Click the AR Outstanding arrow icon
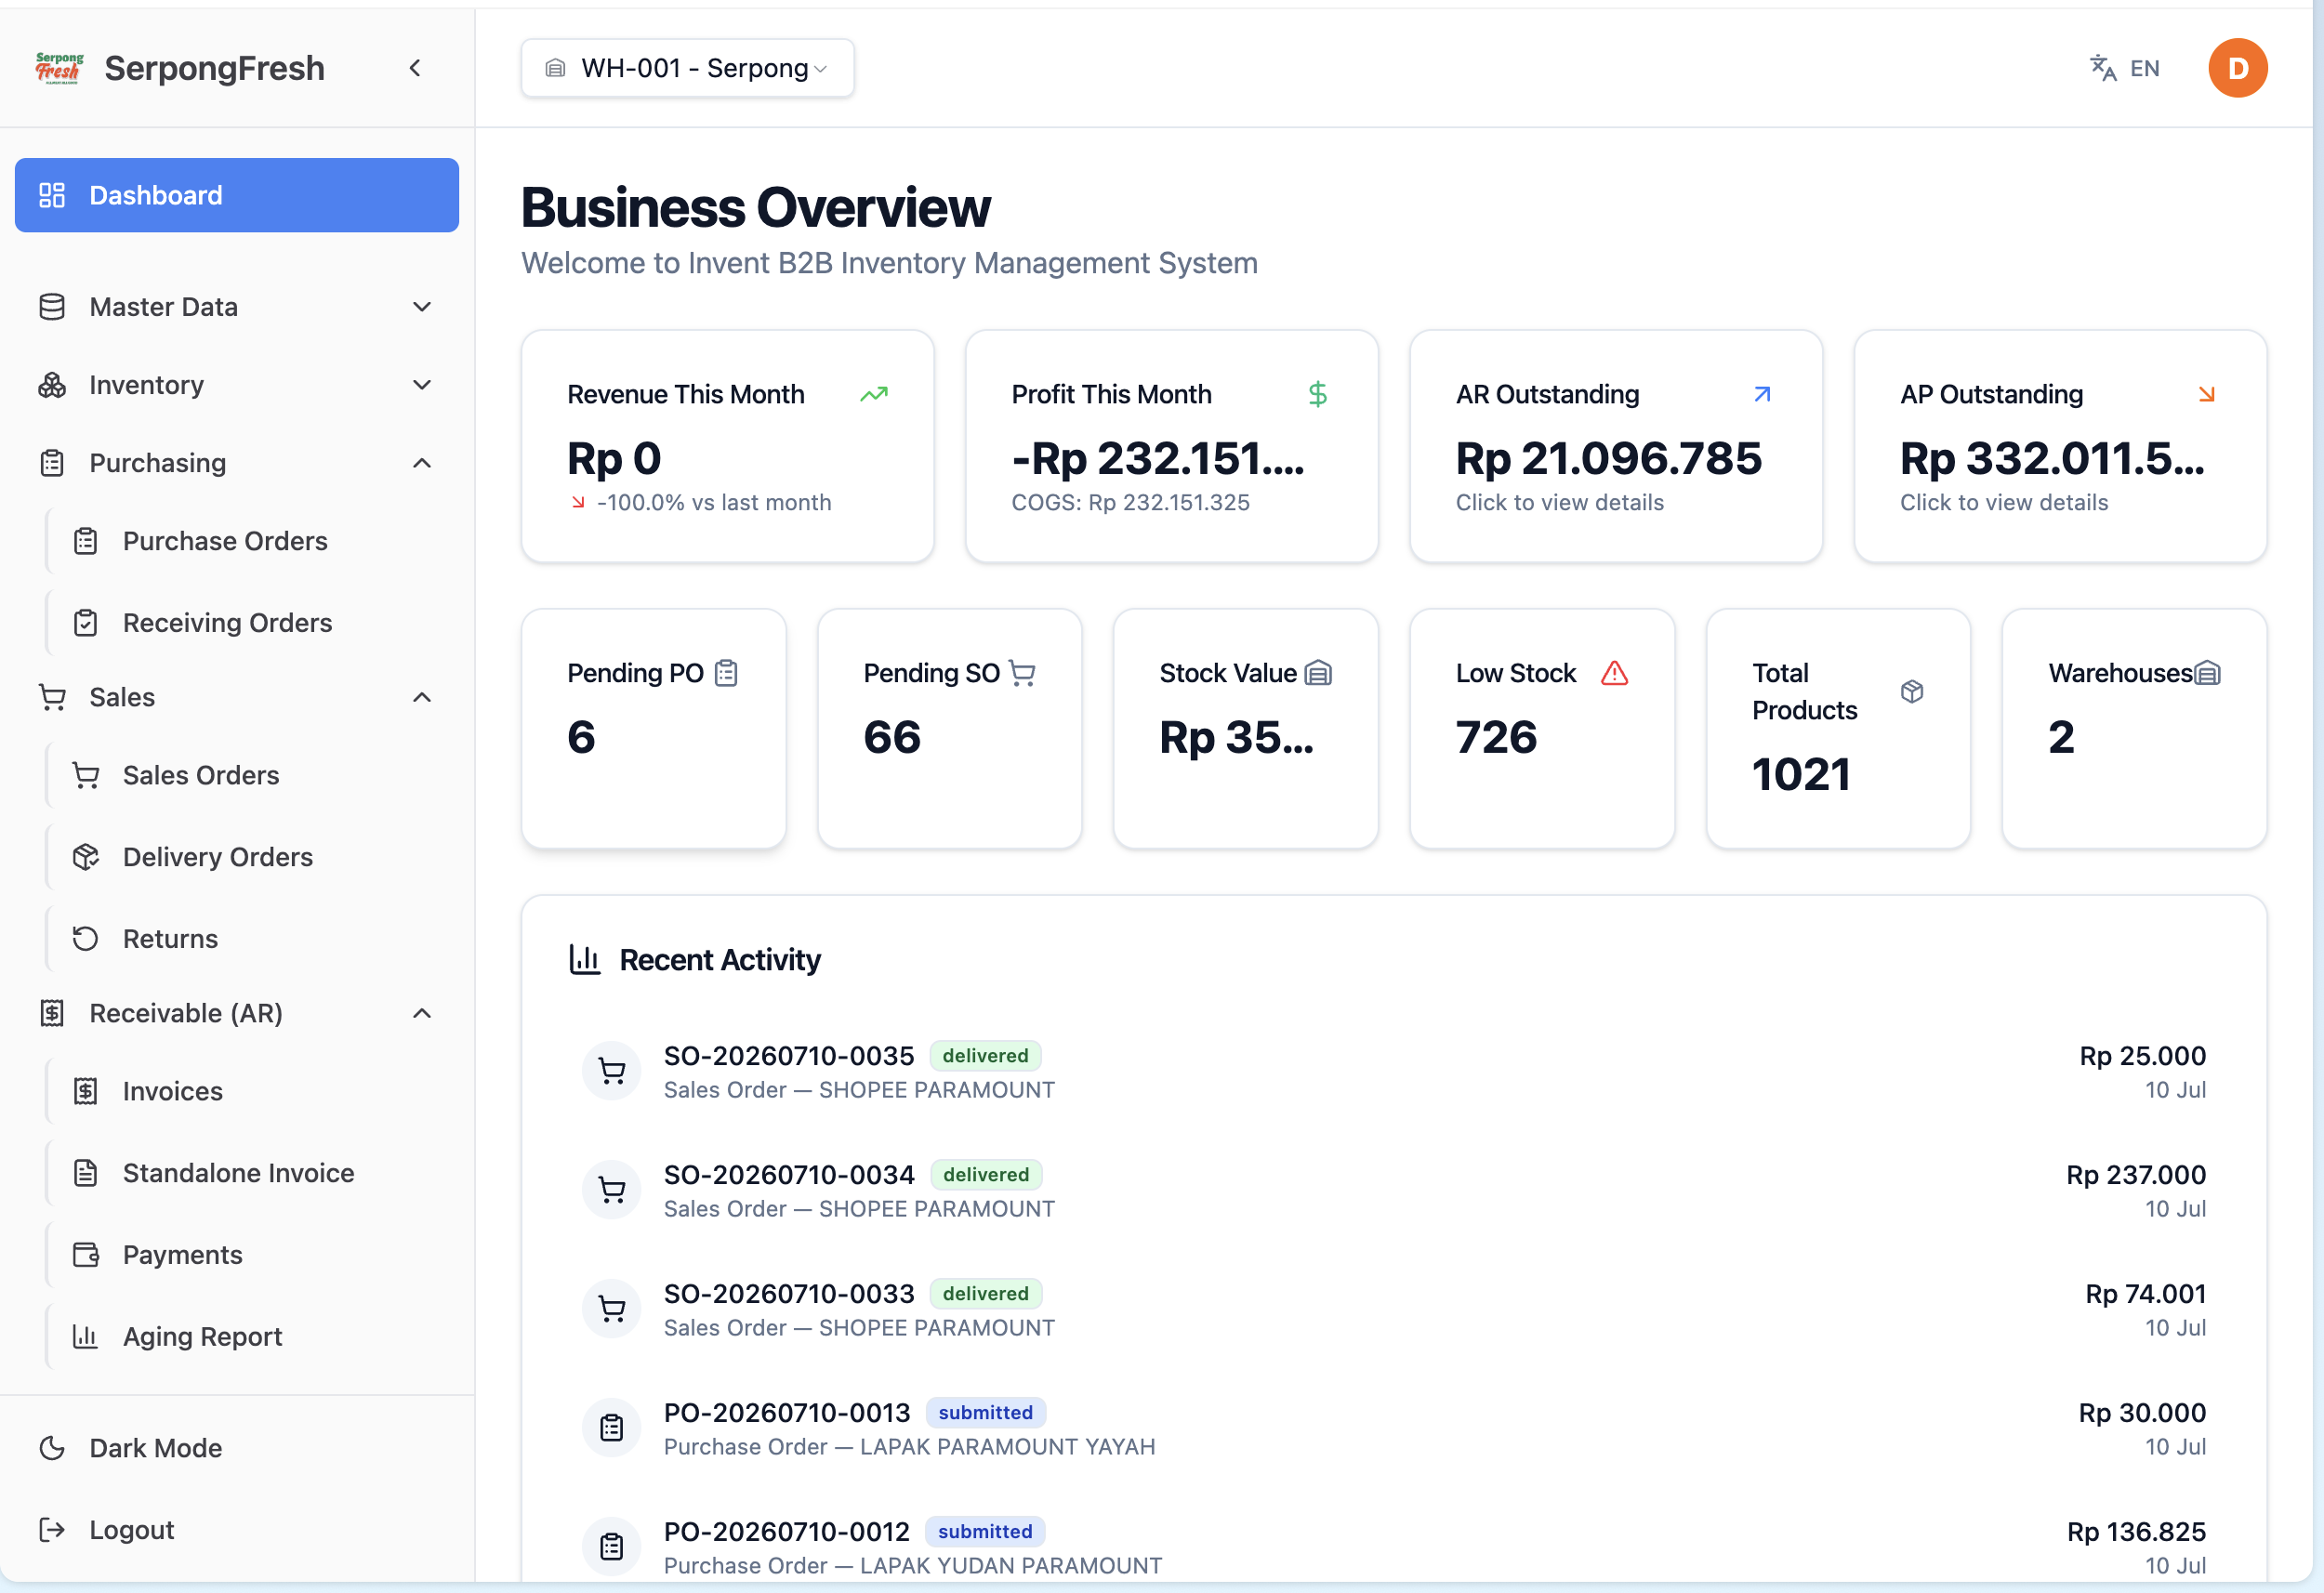2324x1593 pixels. click(1762, 394)
